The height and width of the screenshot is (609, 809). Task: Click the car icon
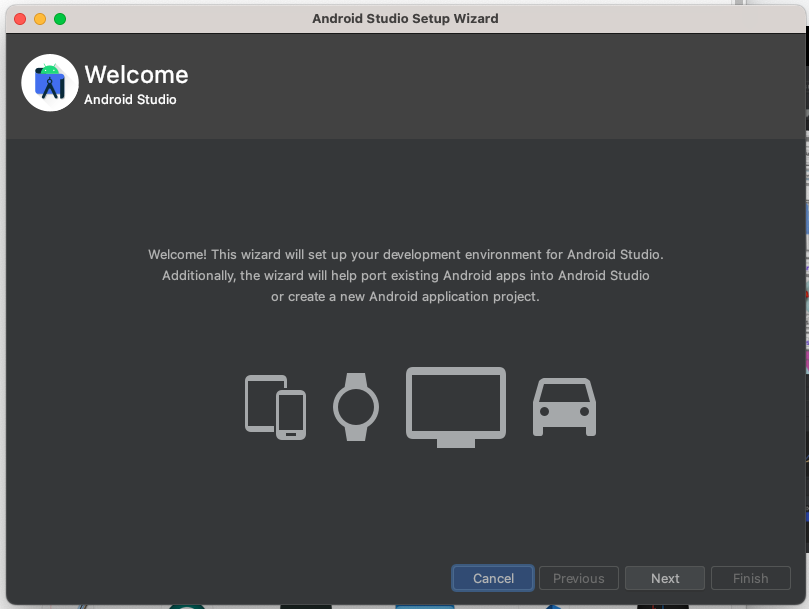point(564,407)
